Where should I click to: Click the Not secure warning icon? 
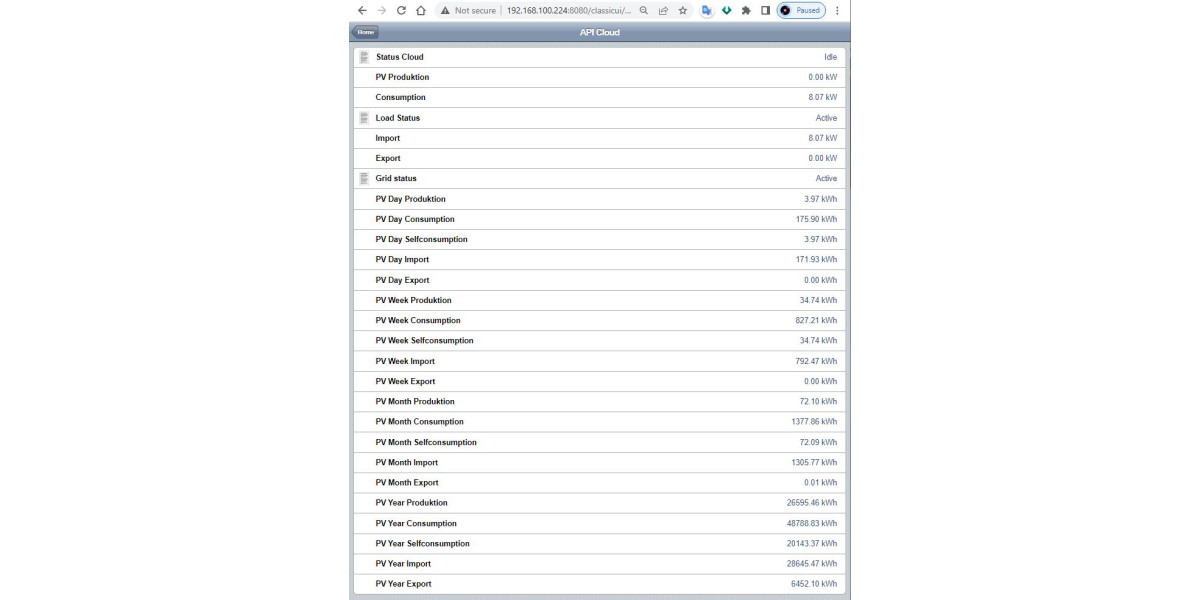click(x=445, y=10)
